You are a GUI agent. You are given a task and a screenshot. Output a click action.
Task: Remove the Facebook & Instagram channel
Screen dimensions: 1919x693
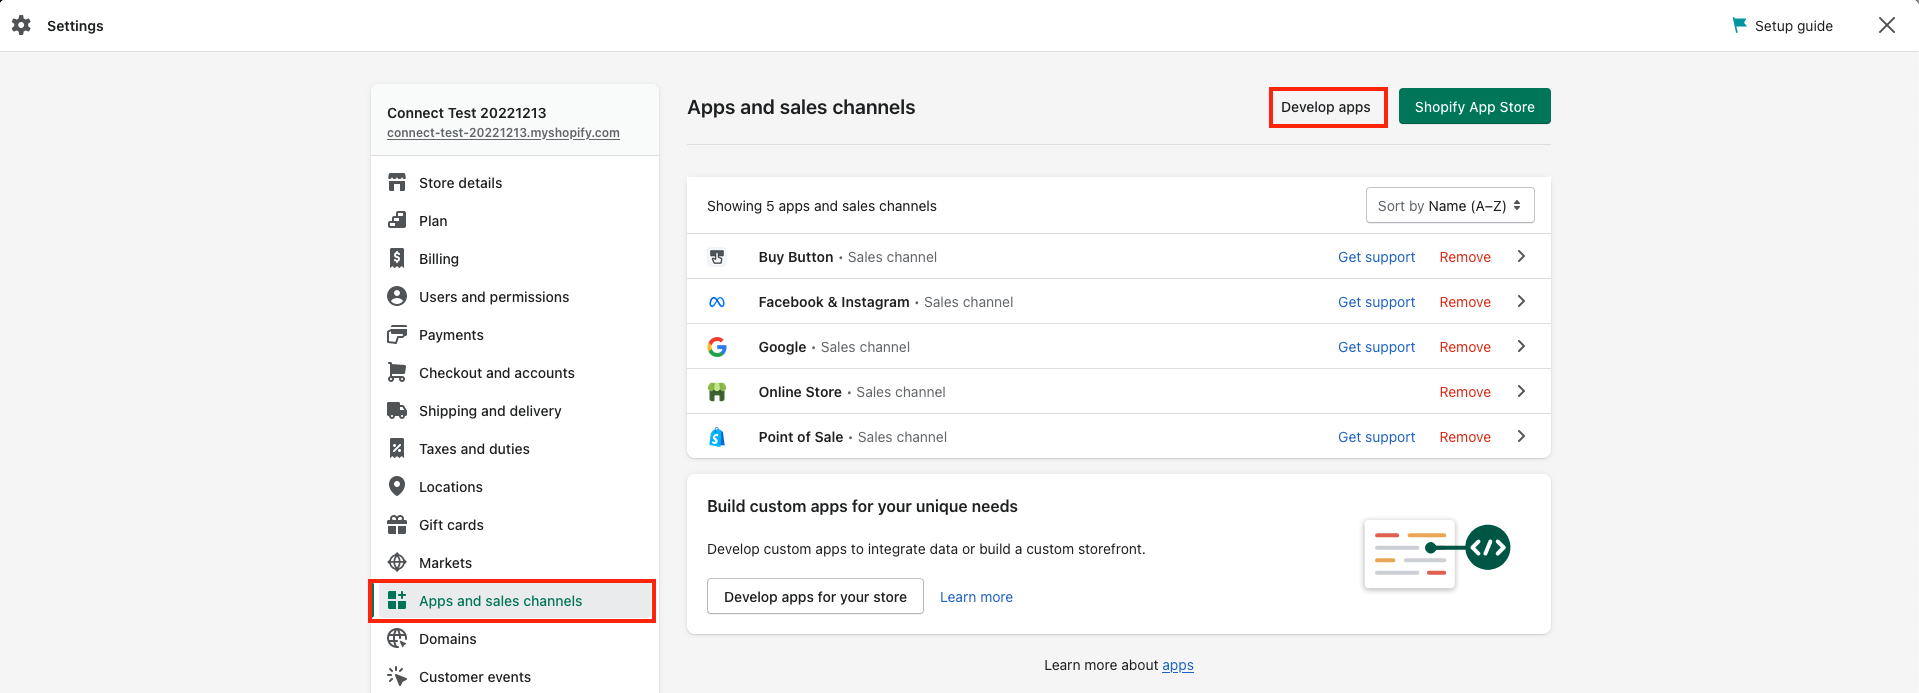(x=1465, y=302)
